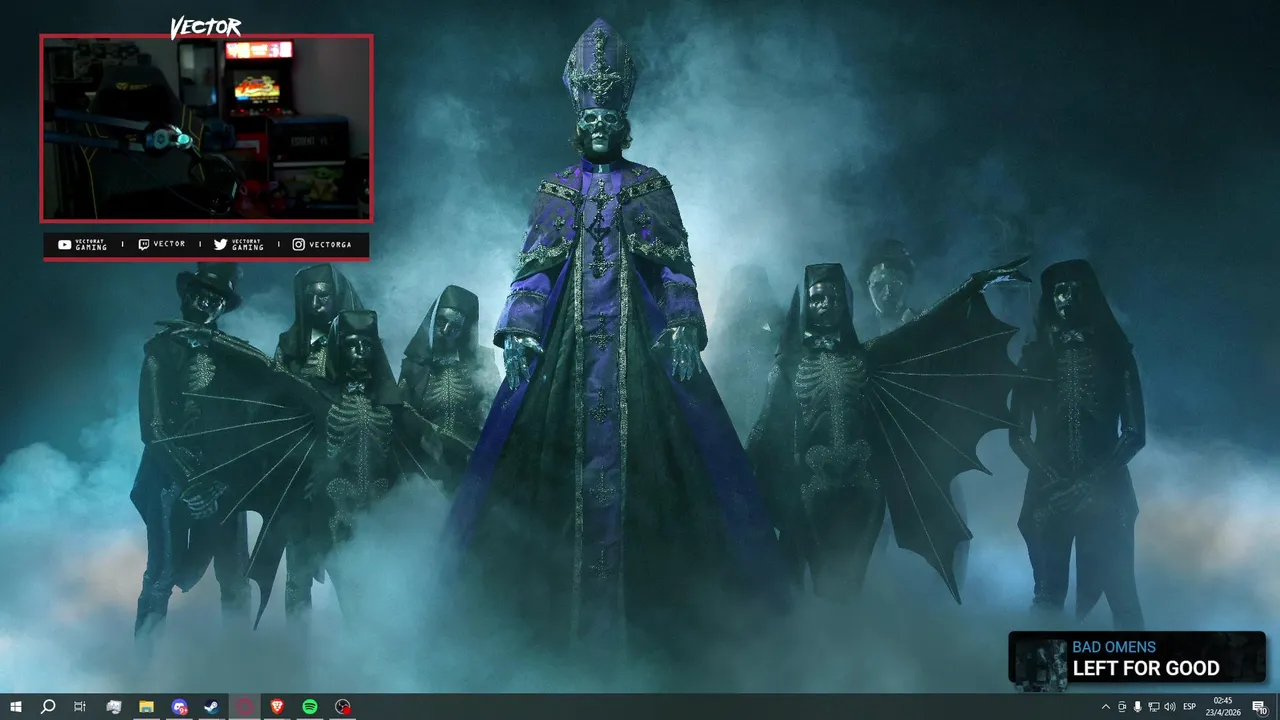The height and width of the screenshot is (720, 1280).
Task: Open Spotify from the taskbar
Action: tap(310, 707)
